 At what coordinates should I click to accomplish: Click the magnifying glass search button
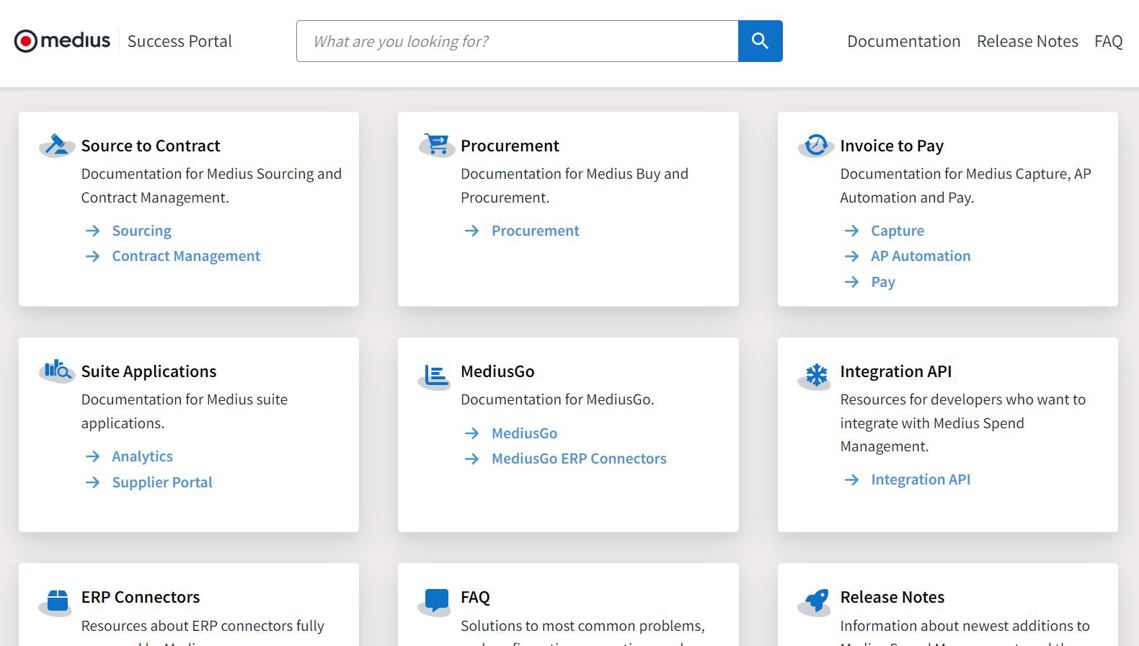[x=760, y=41]
